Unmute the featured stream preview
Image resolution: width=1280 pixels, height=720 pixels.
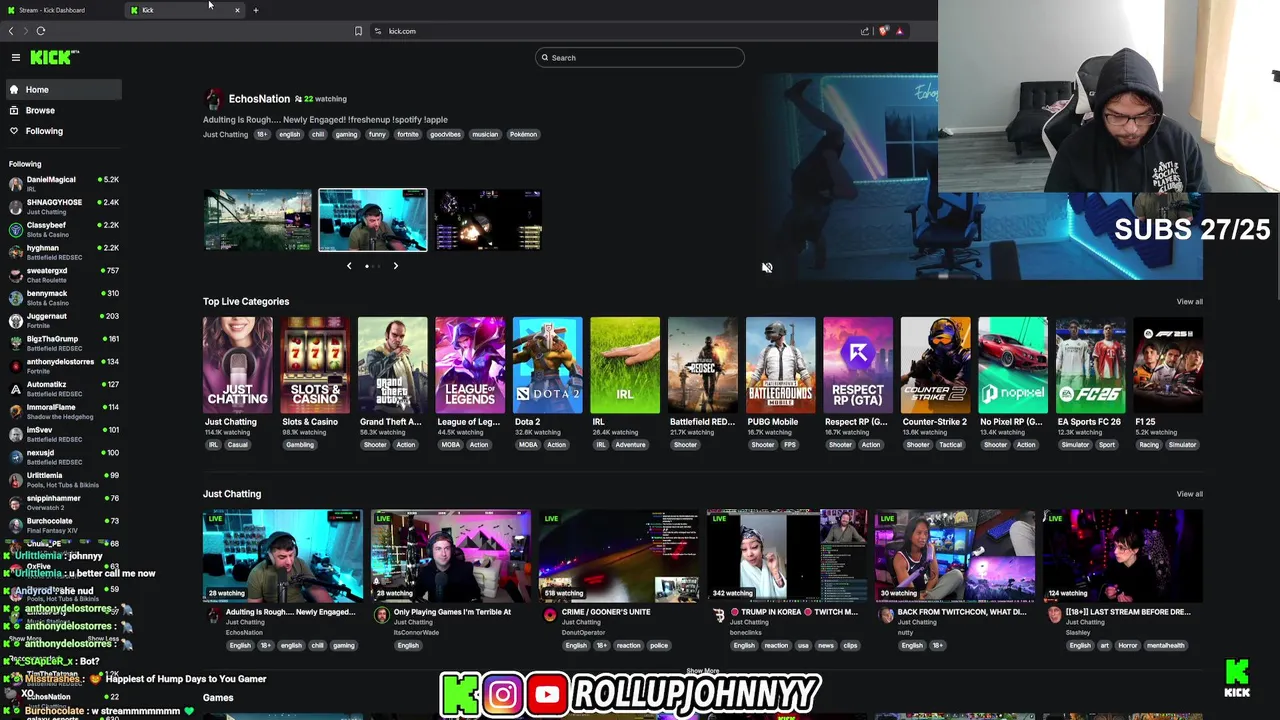tap(767, 267)
